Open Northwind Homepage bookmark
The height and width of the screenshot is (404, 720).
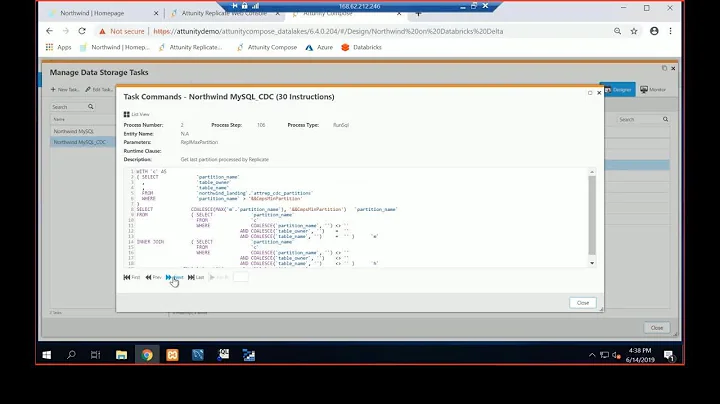pos(115,47)
